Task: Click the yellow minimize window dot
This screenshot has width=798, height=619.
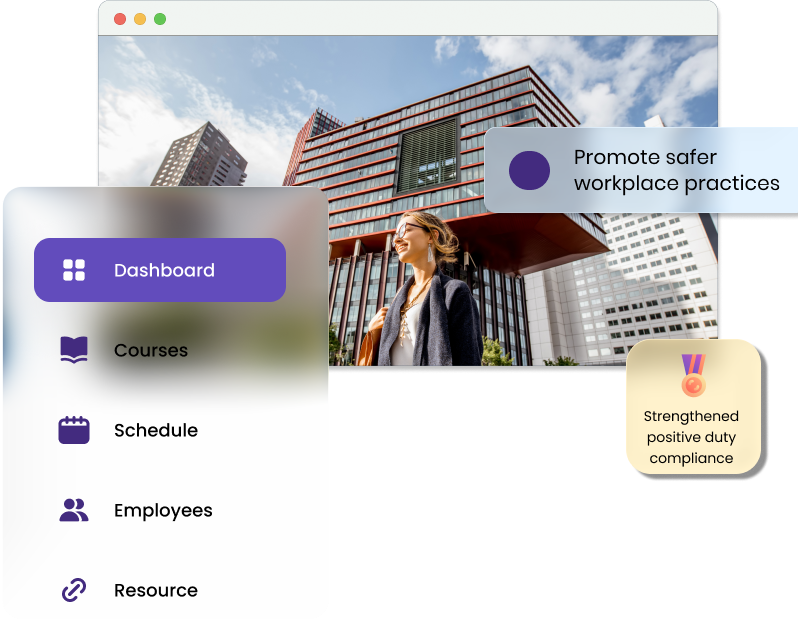Action: point(140,19)
